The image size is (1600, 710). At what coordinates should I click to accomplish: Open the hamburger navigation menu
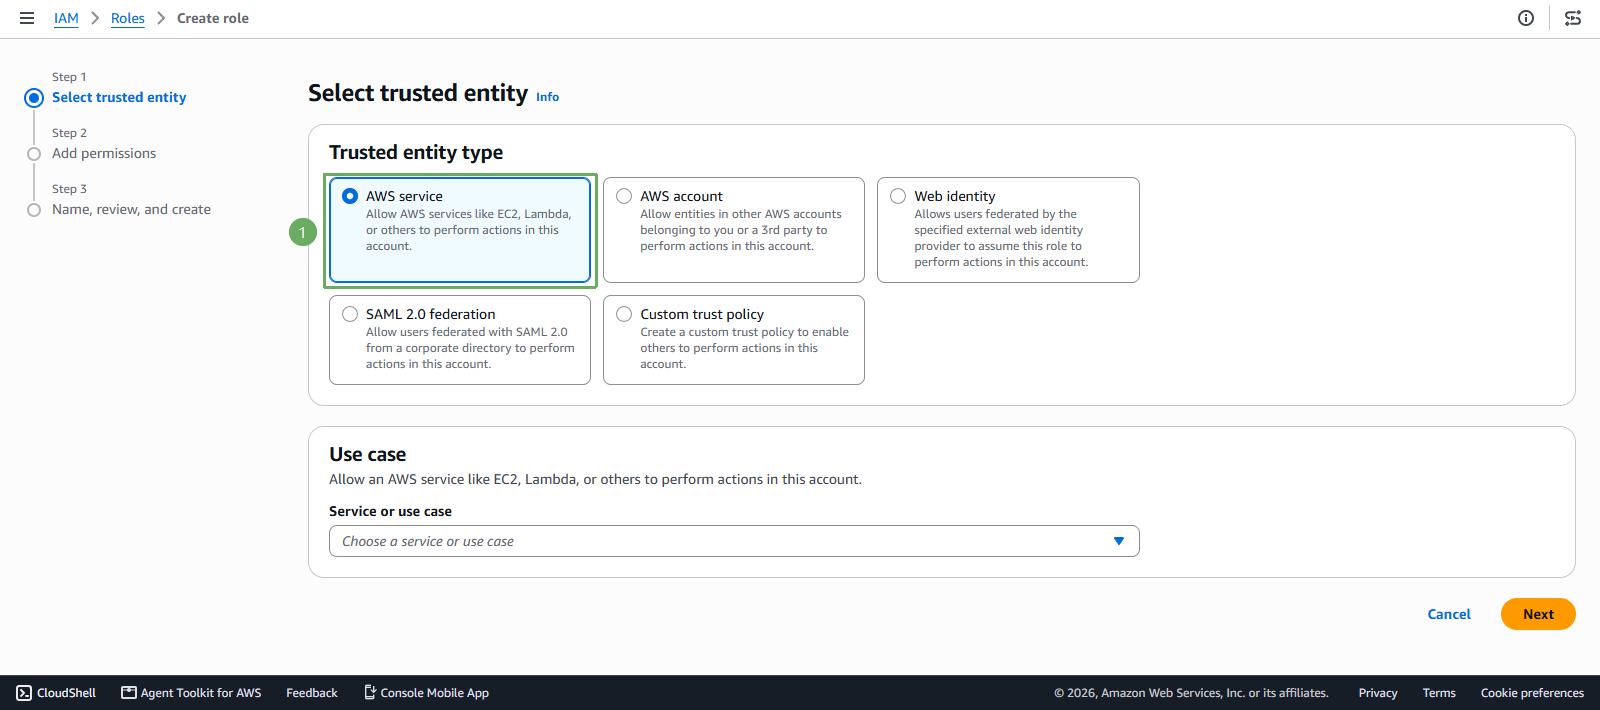coord(27,18)
